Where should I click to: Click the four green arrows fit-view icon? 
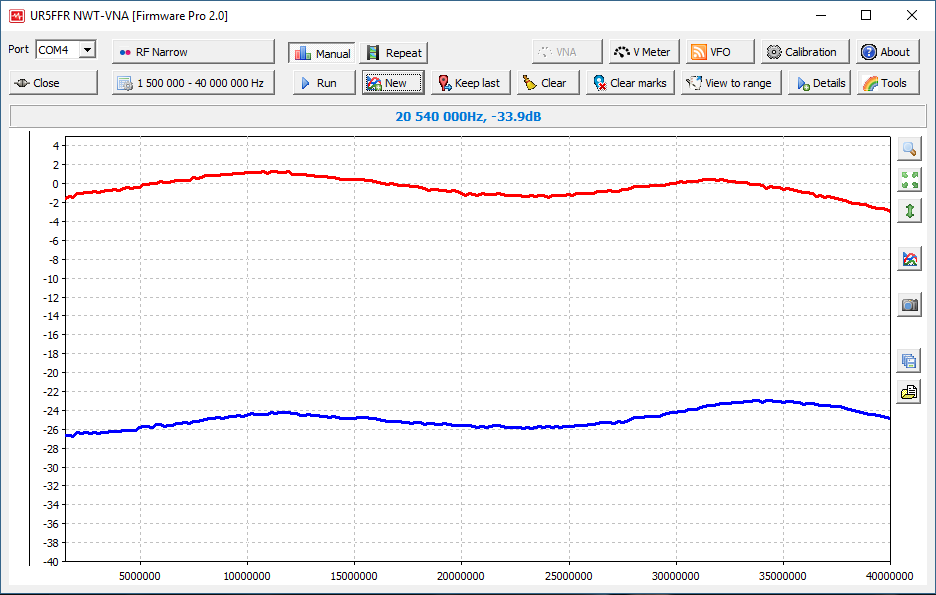tap(909, 180)
